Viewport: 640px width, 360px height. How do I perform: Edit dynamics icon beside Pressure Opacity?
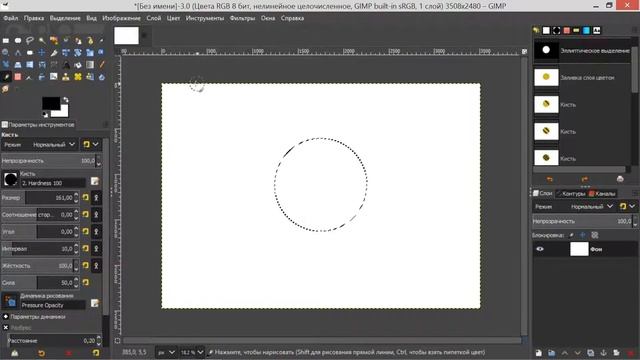click(95, 303)
